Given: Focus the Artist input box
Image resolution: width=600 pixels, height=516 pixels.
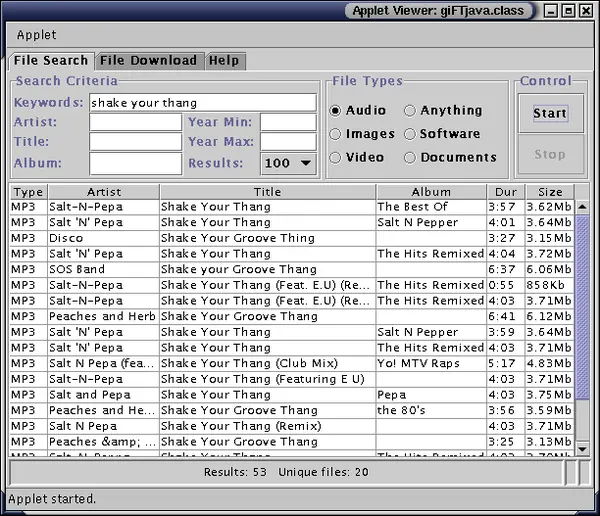Looking at the screenshot, I should pyautogui.click(x=135, y=123).
